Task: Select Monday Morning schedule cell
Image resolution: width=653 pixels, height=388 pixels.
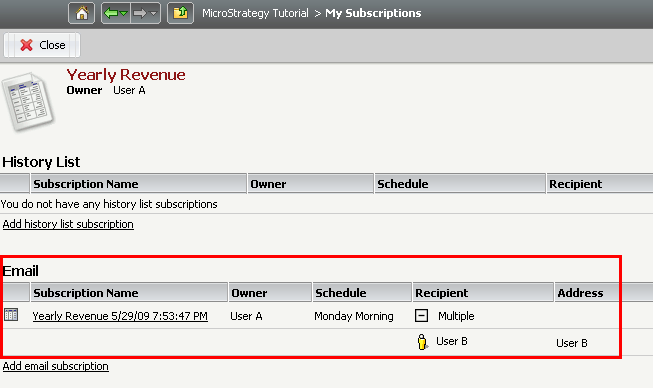Action: pos(354,316)
